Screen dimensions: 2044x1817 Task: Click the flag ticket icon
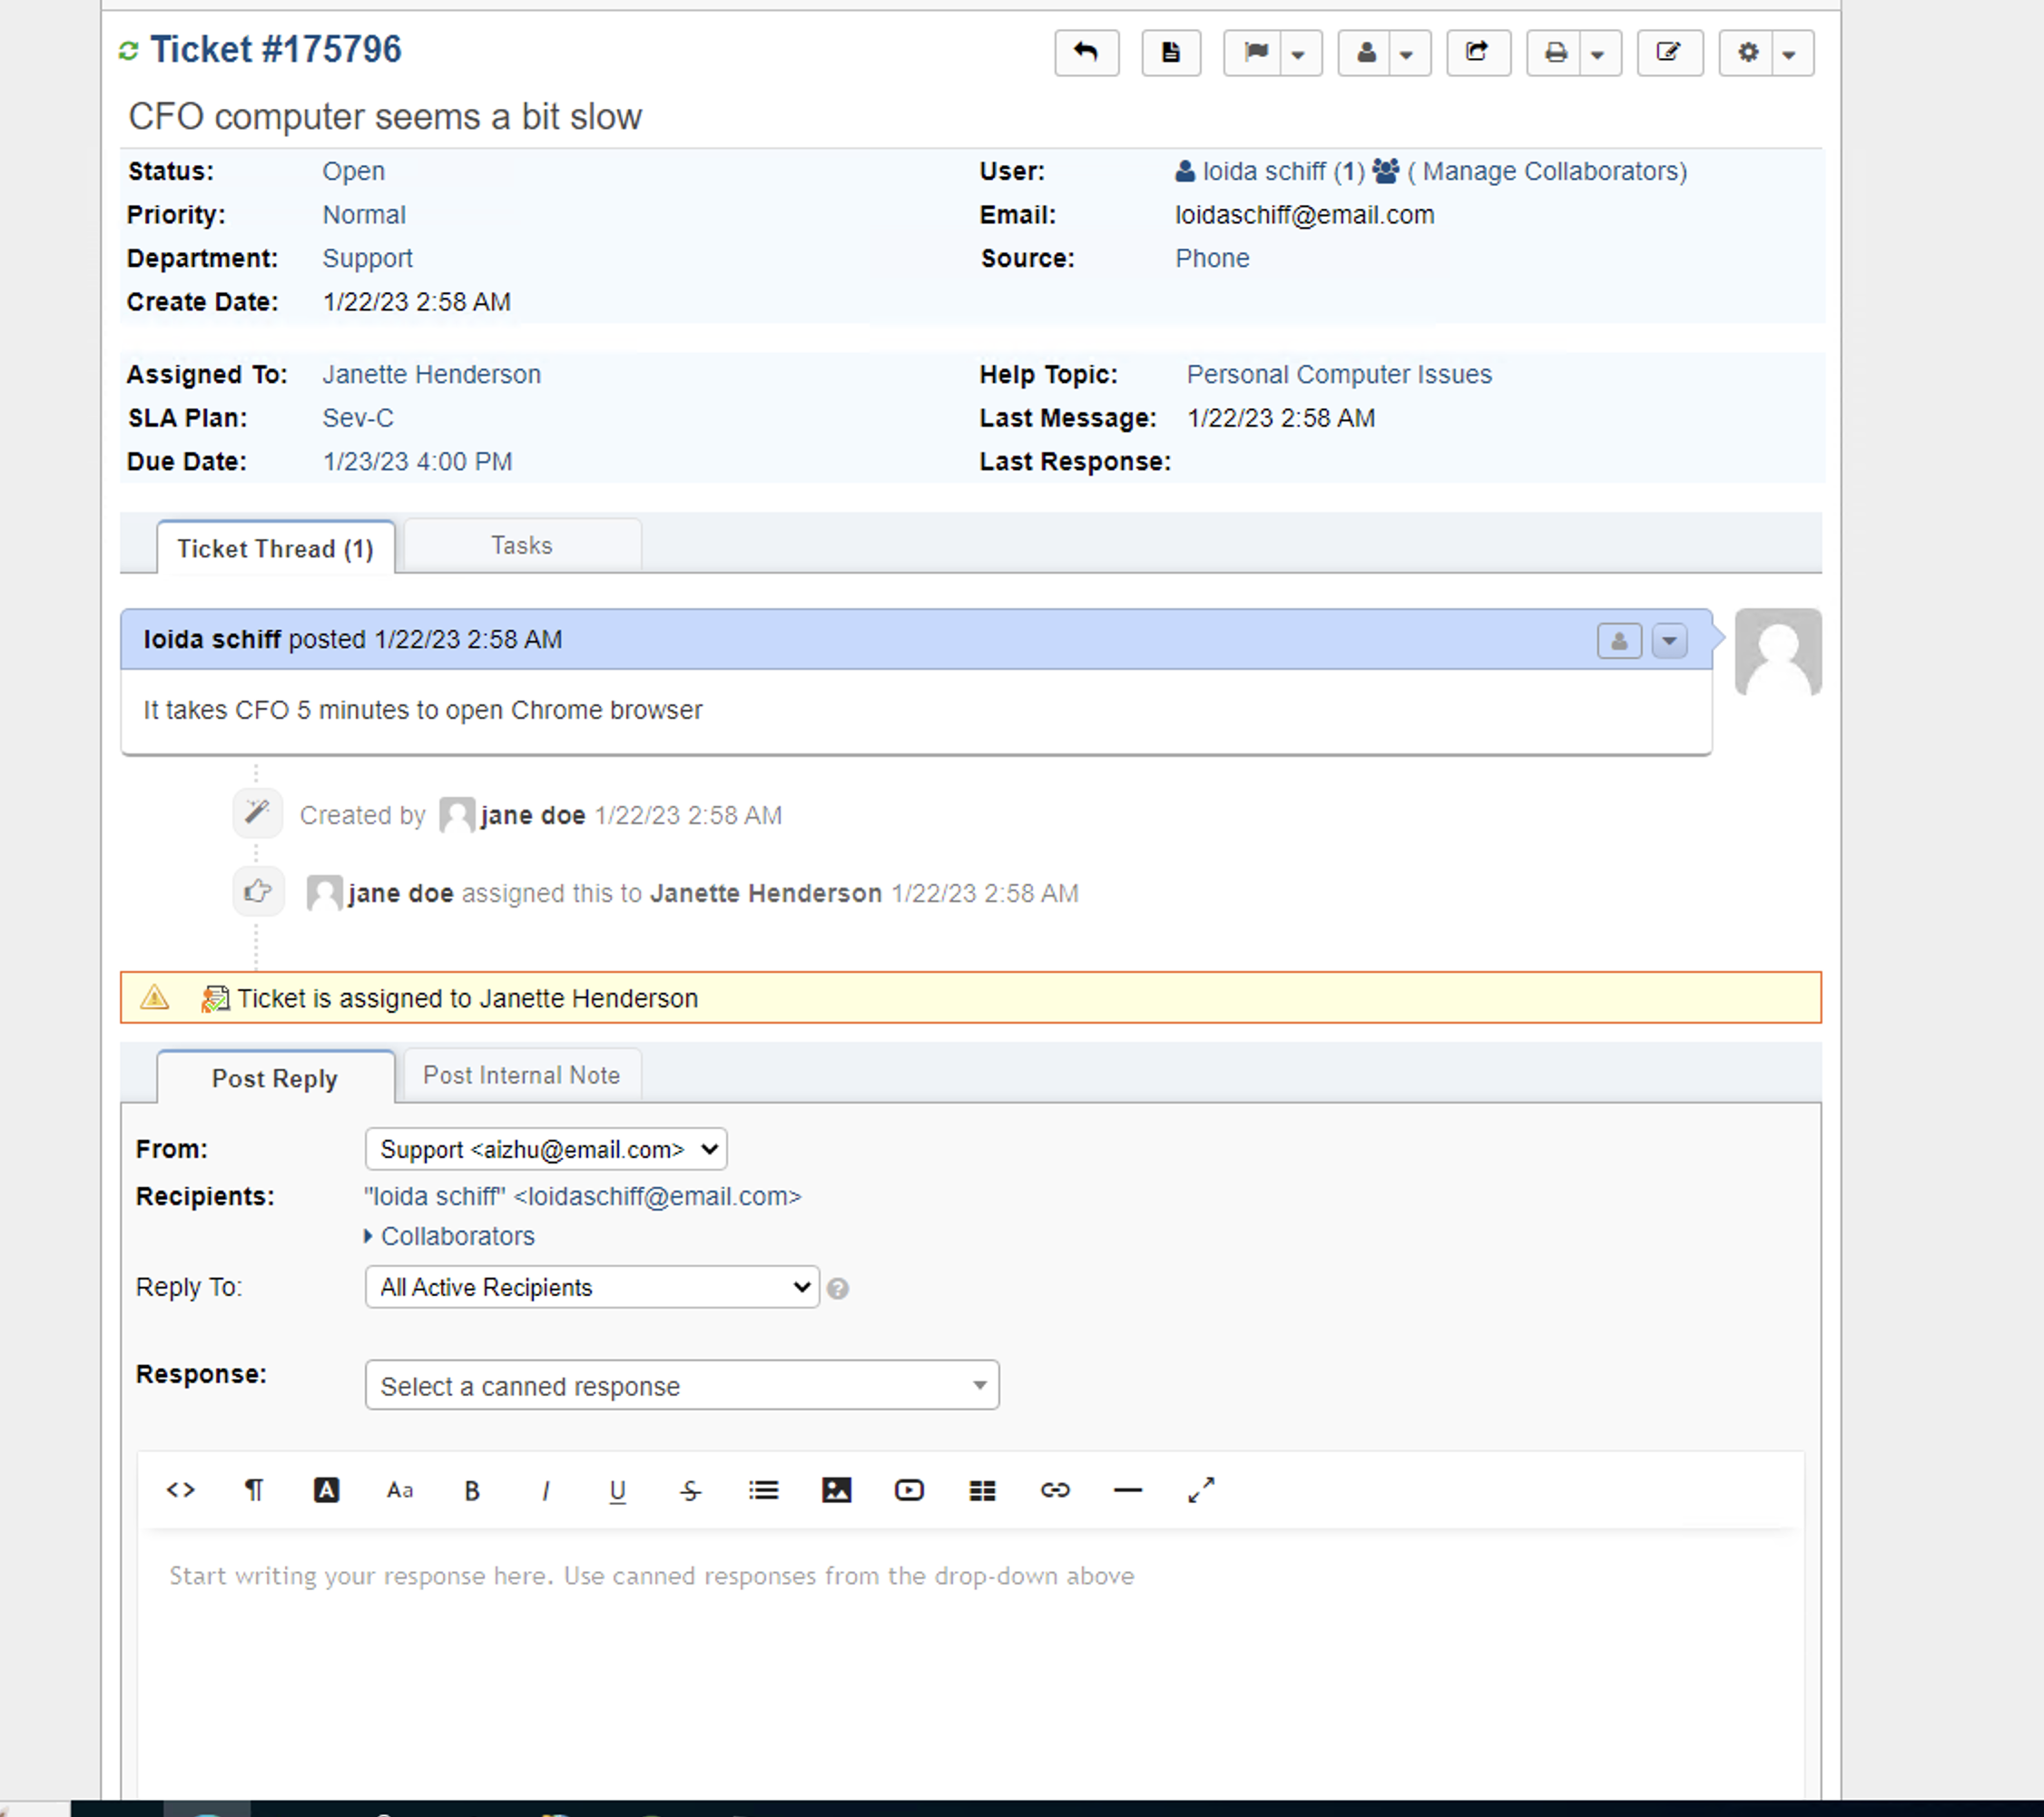(x=1256, y=53)
